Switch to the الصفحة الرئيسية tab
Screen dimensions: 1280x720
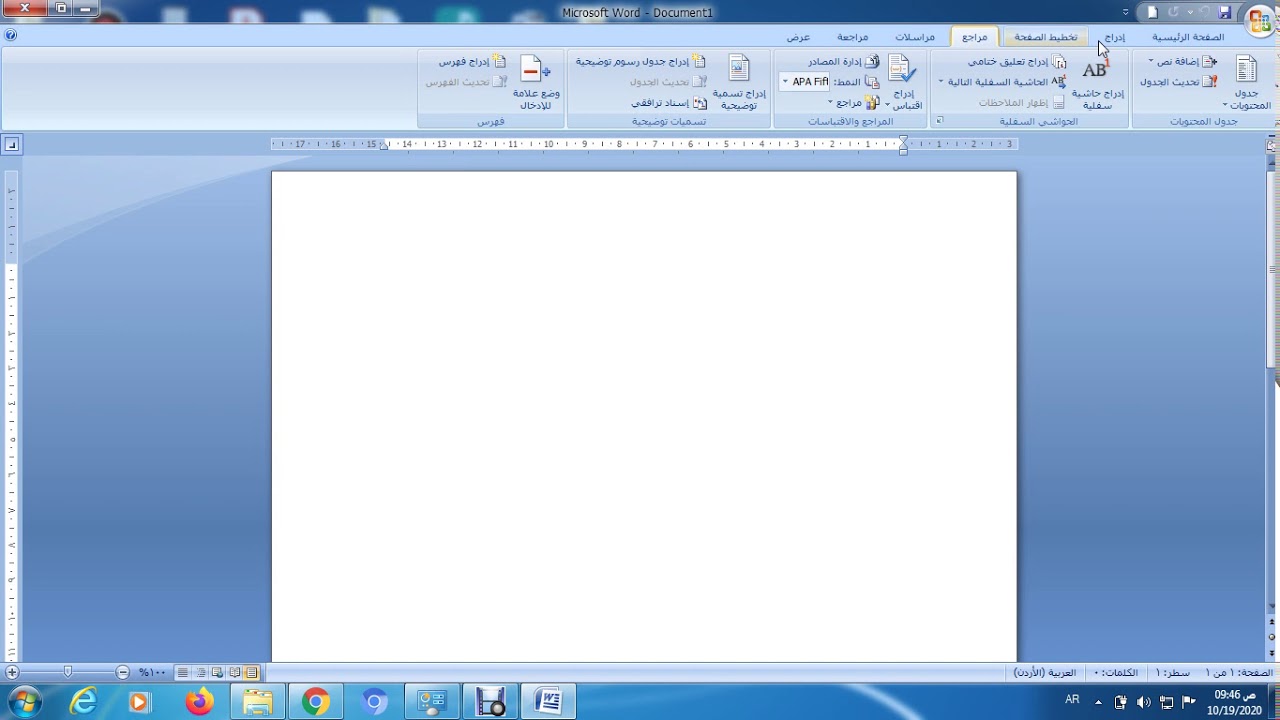[x=1188, y=37]
